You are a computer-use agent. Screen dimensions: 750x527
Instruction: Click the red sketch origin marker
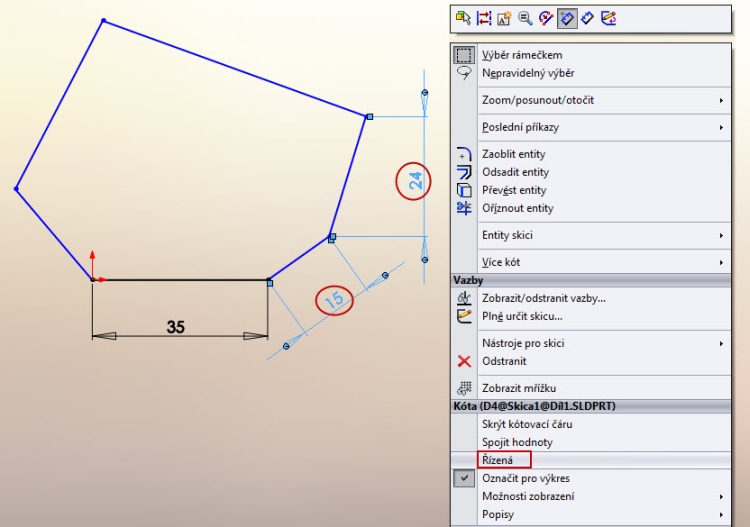(x=92, y=280)
